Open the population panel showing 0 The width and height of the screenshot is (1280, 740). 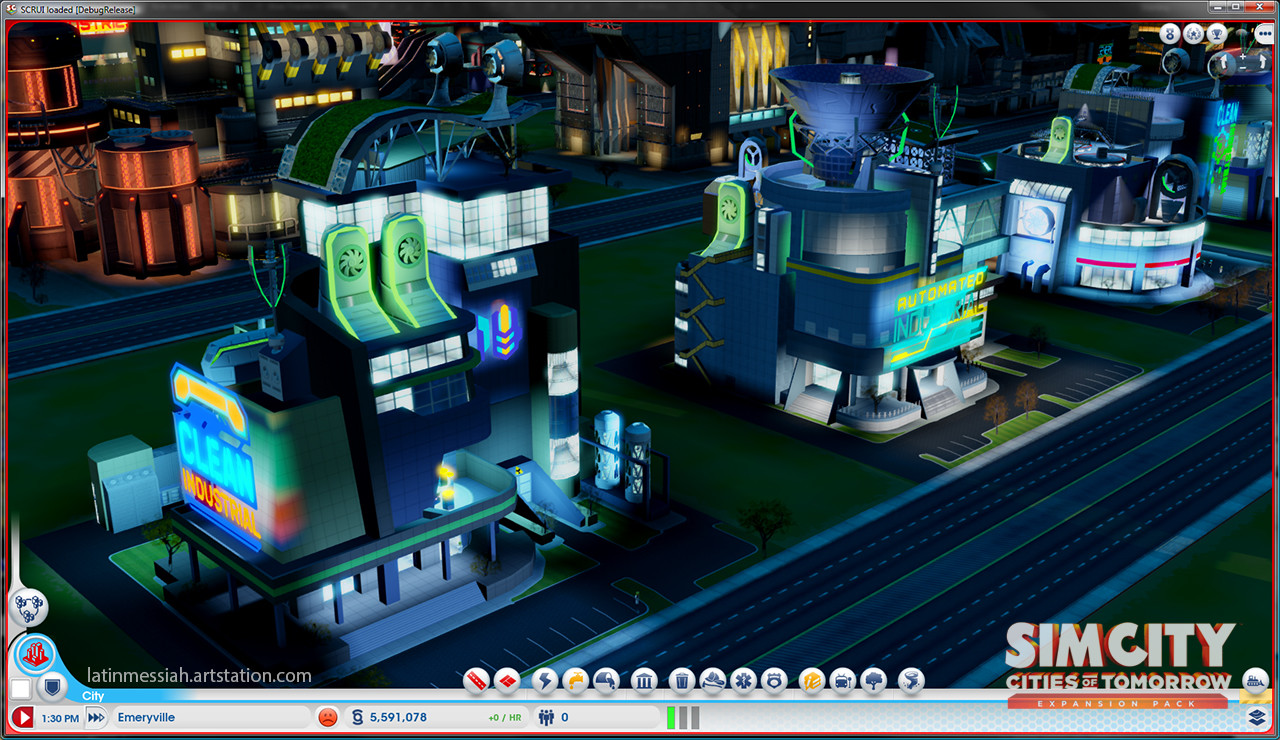point(597,717)
